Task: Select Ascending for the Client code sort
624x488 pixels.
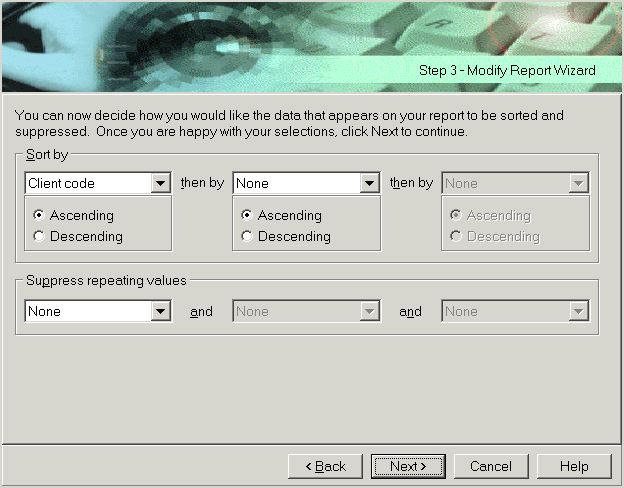Action: coord(40,216)
